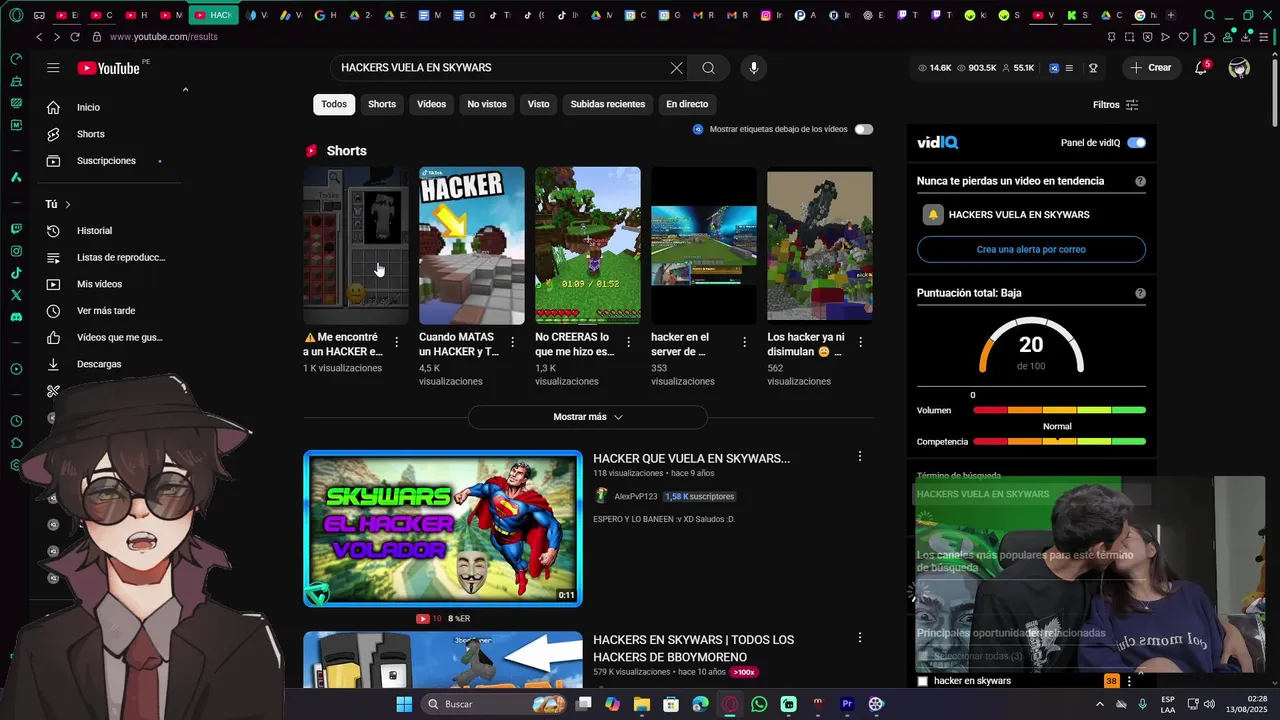This screenshot has width=1280, height=720.
Task: Open 'HACKERS EN SKYWARS | TODOS LOS' title
Action: pos(693,648)
